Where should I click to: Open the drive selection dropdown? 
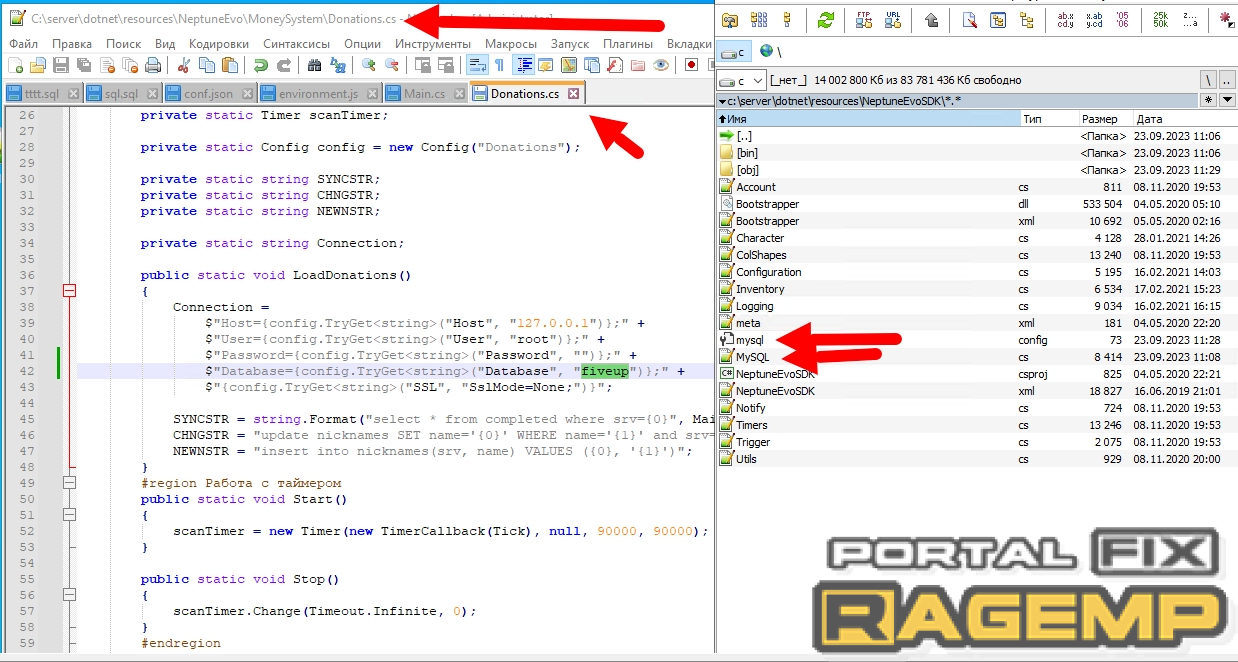click(x=742, y=80)
